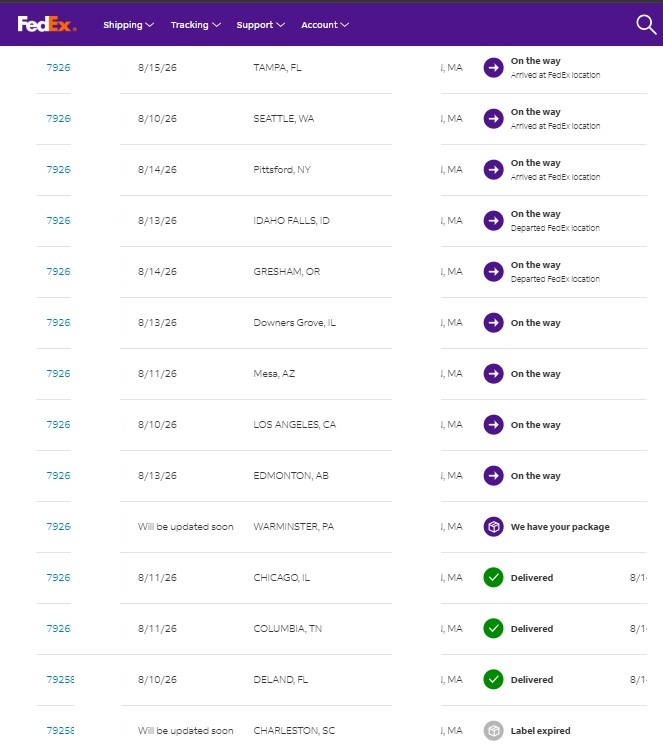Open tracking link for Los Angeles shipment
The width and height of the screenshot is (663, 751).
(58, 424)
